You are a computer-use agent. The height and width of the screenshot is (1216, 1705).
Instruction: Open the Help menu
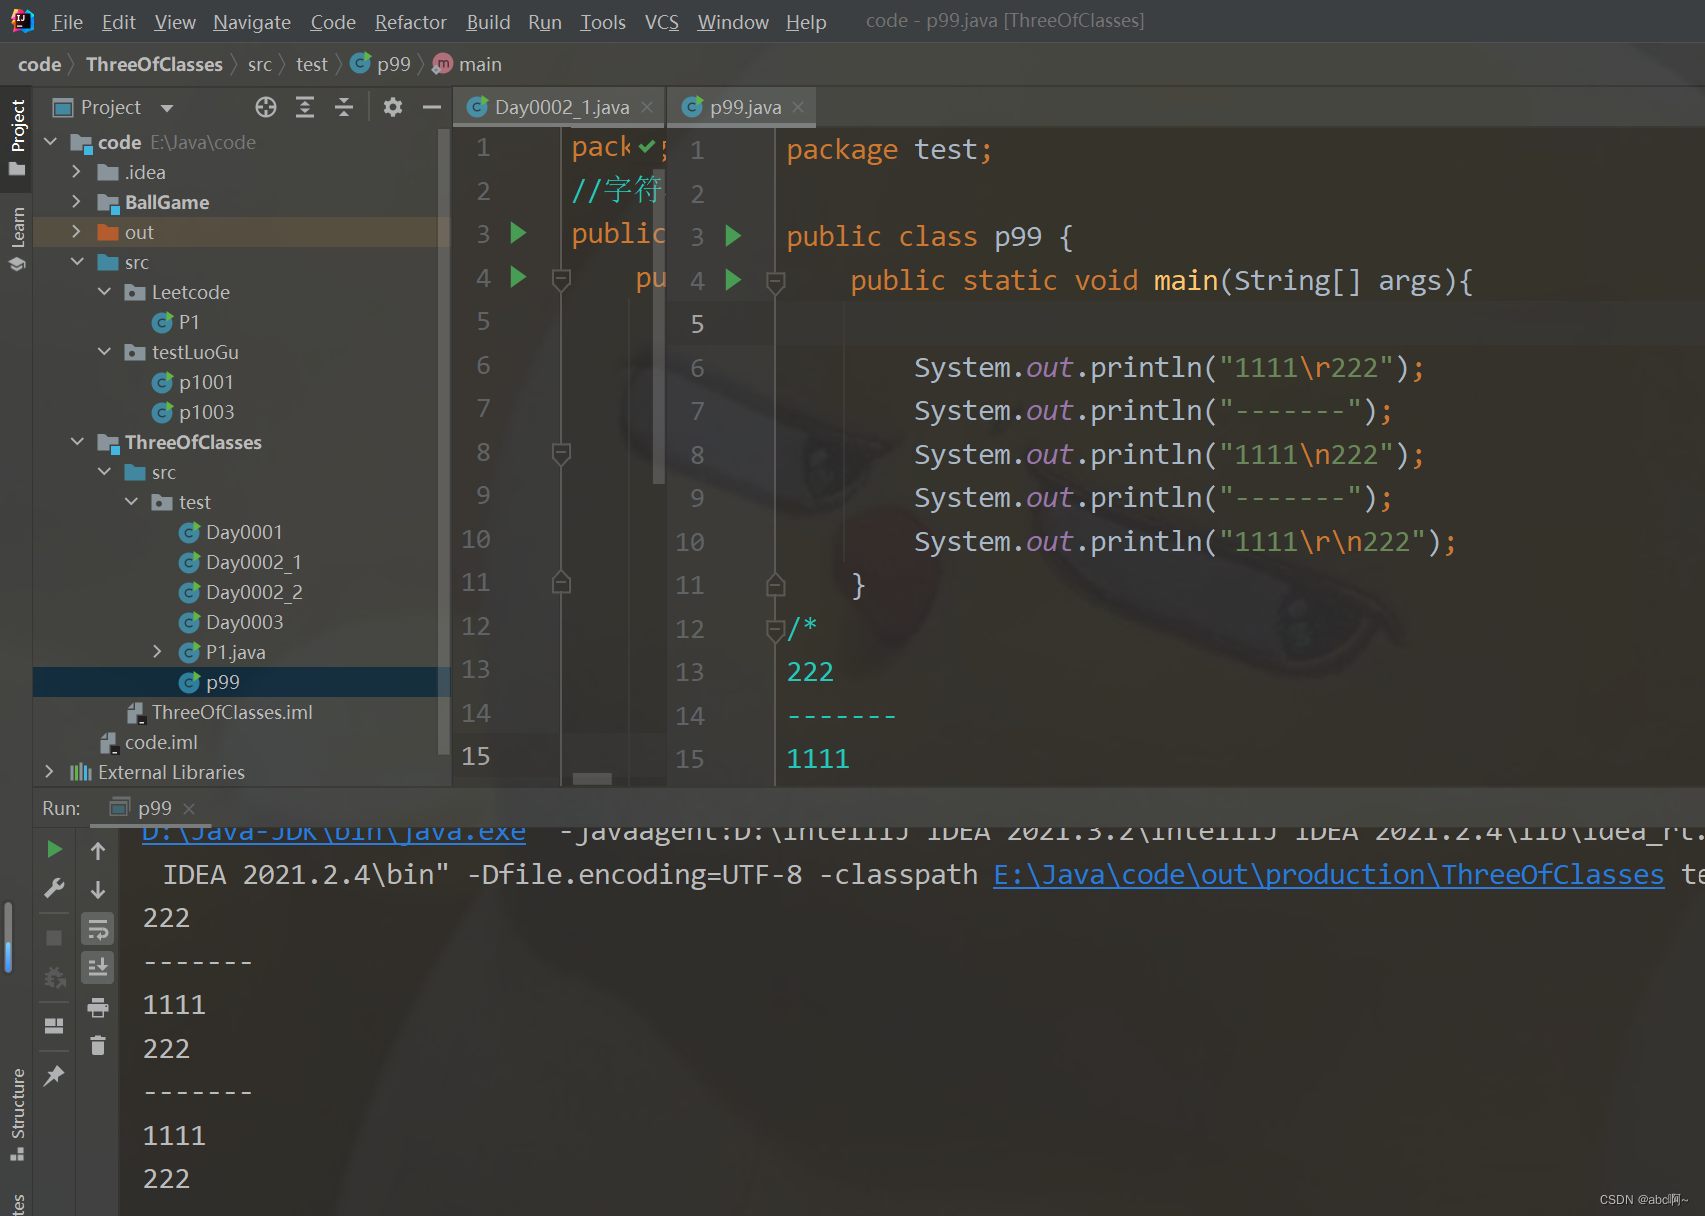coord(806,22)
